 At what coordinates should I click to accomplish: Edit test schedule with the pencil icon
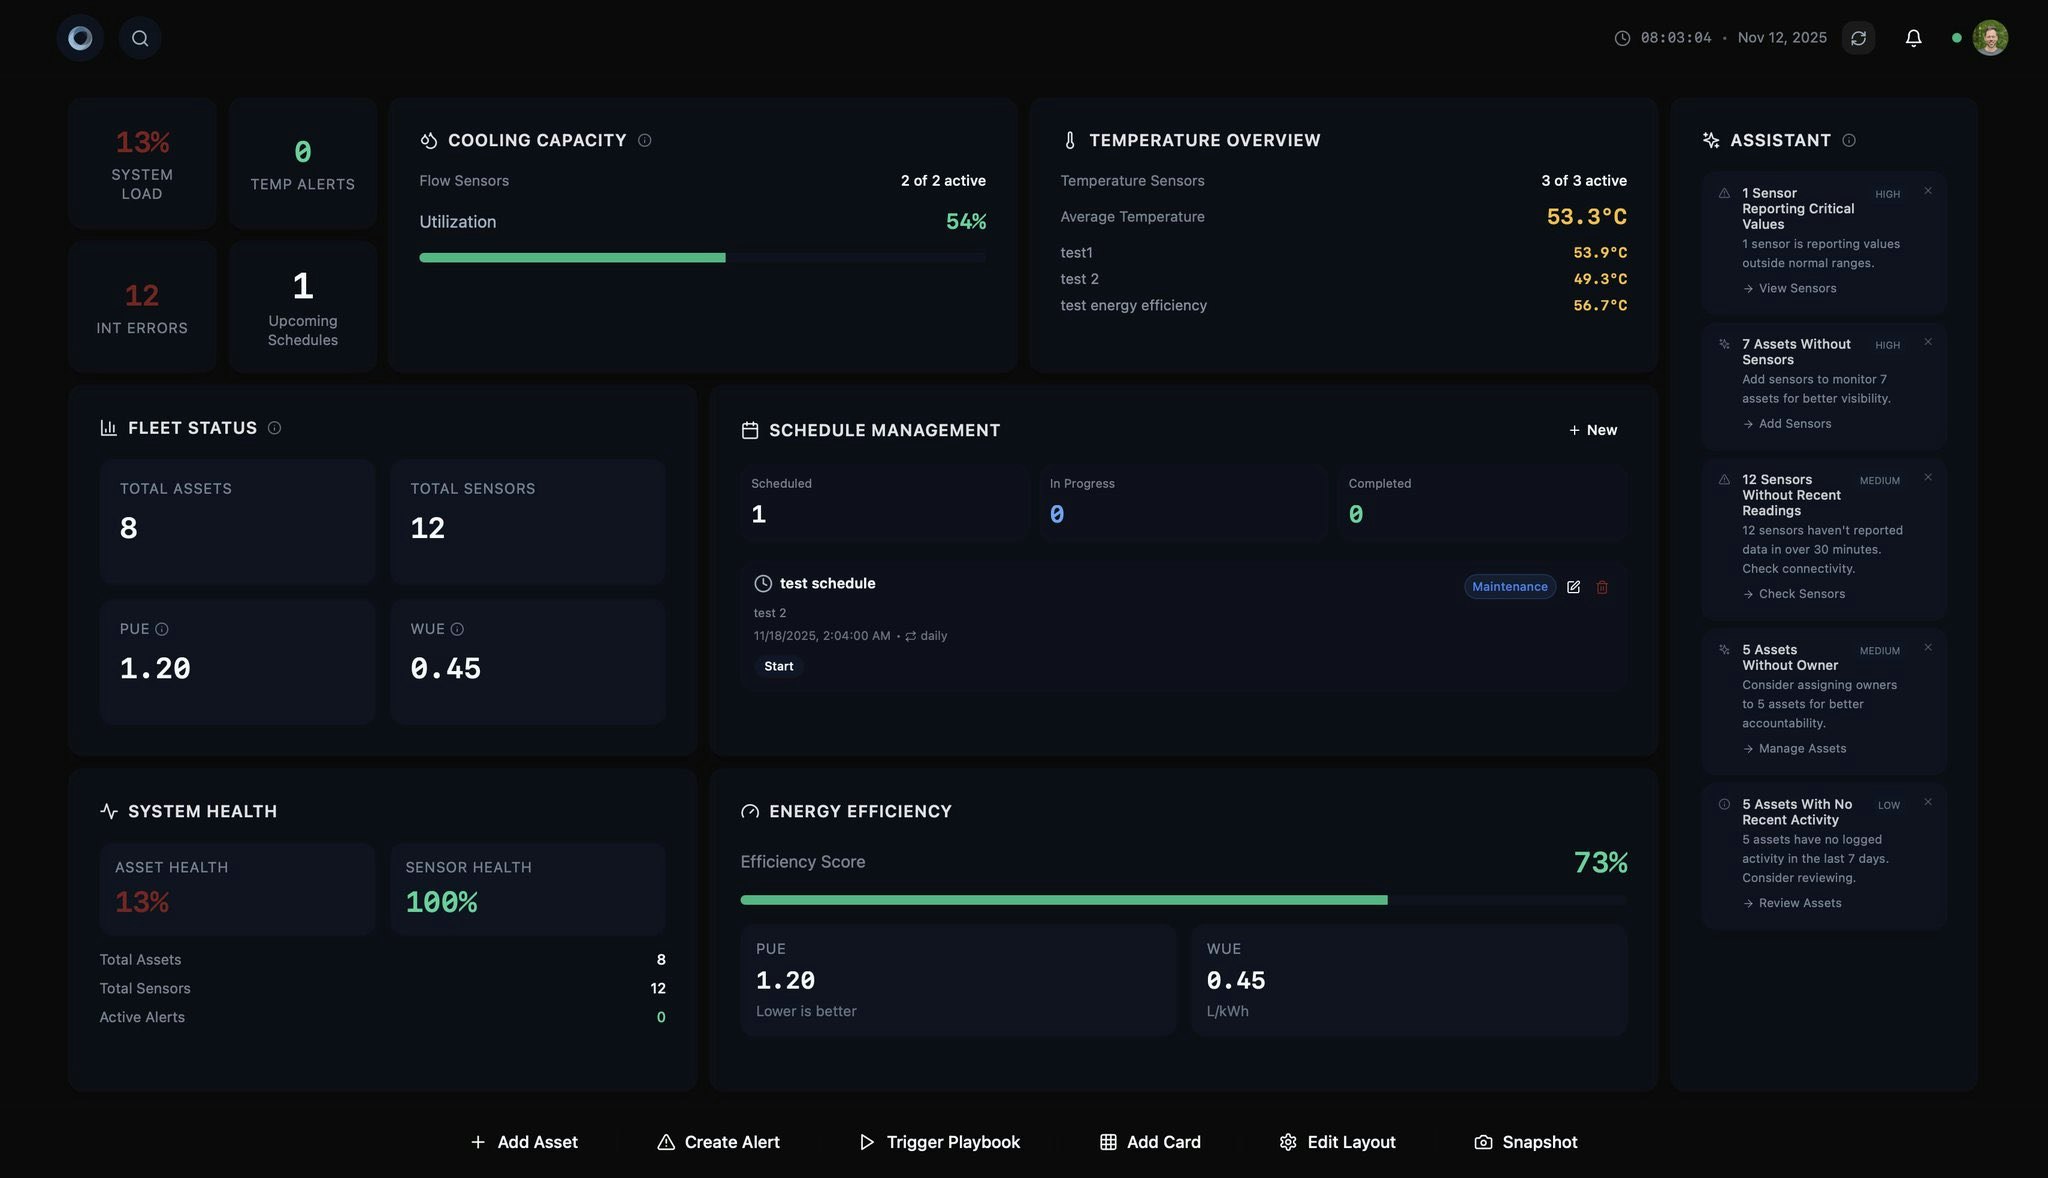tap(1573, 587)
